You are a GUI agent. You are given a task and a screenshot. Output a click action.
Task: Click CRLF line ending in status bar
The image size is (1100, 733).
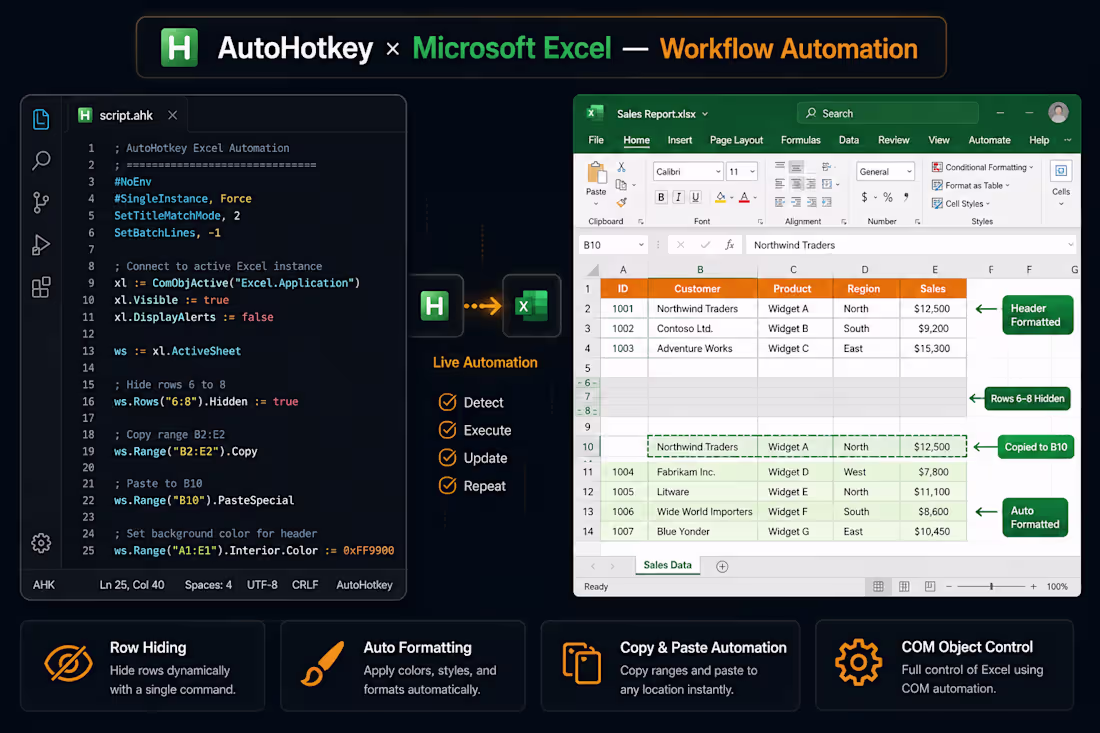pos(305,585)
